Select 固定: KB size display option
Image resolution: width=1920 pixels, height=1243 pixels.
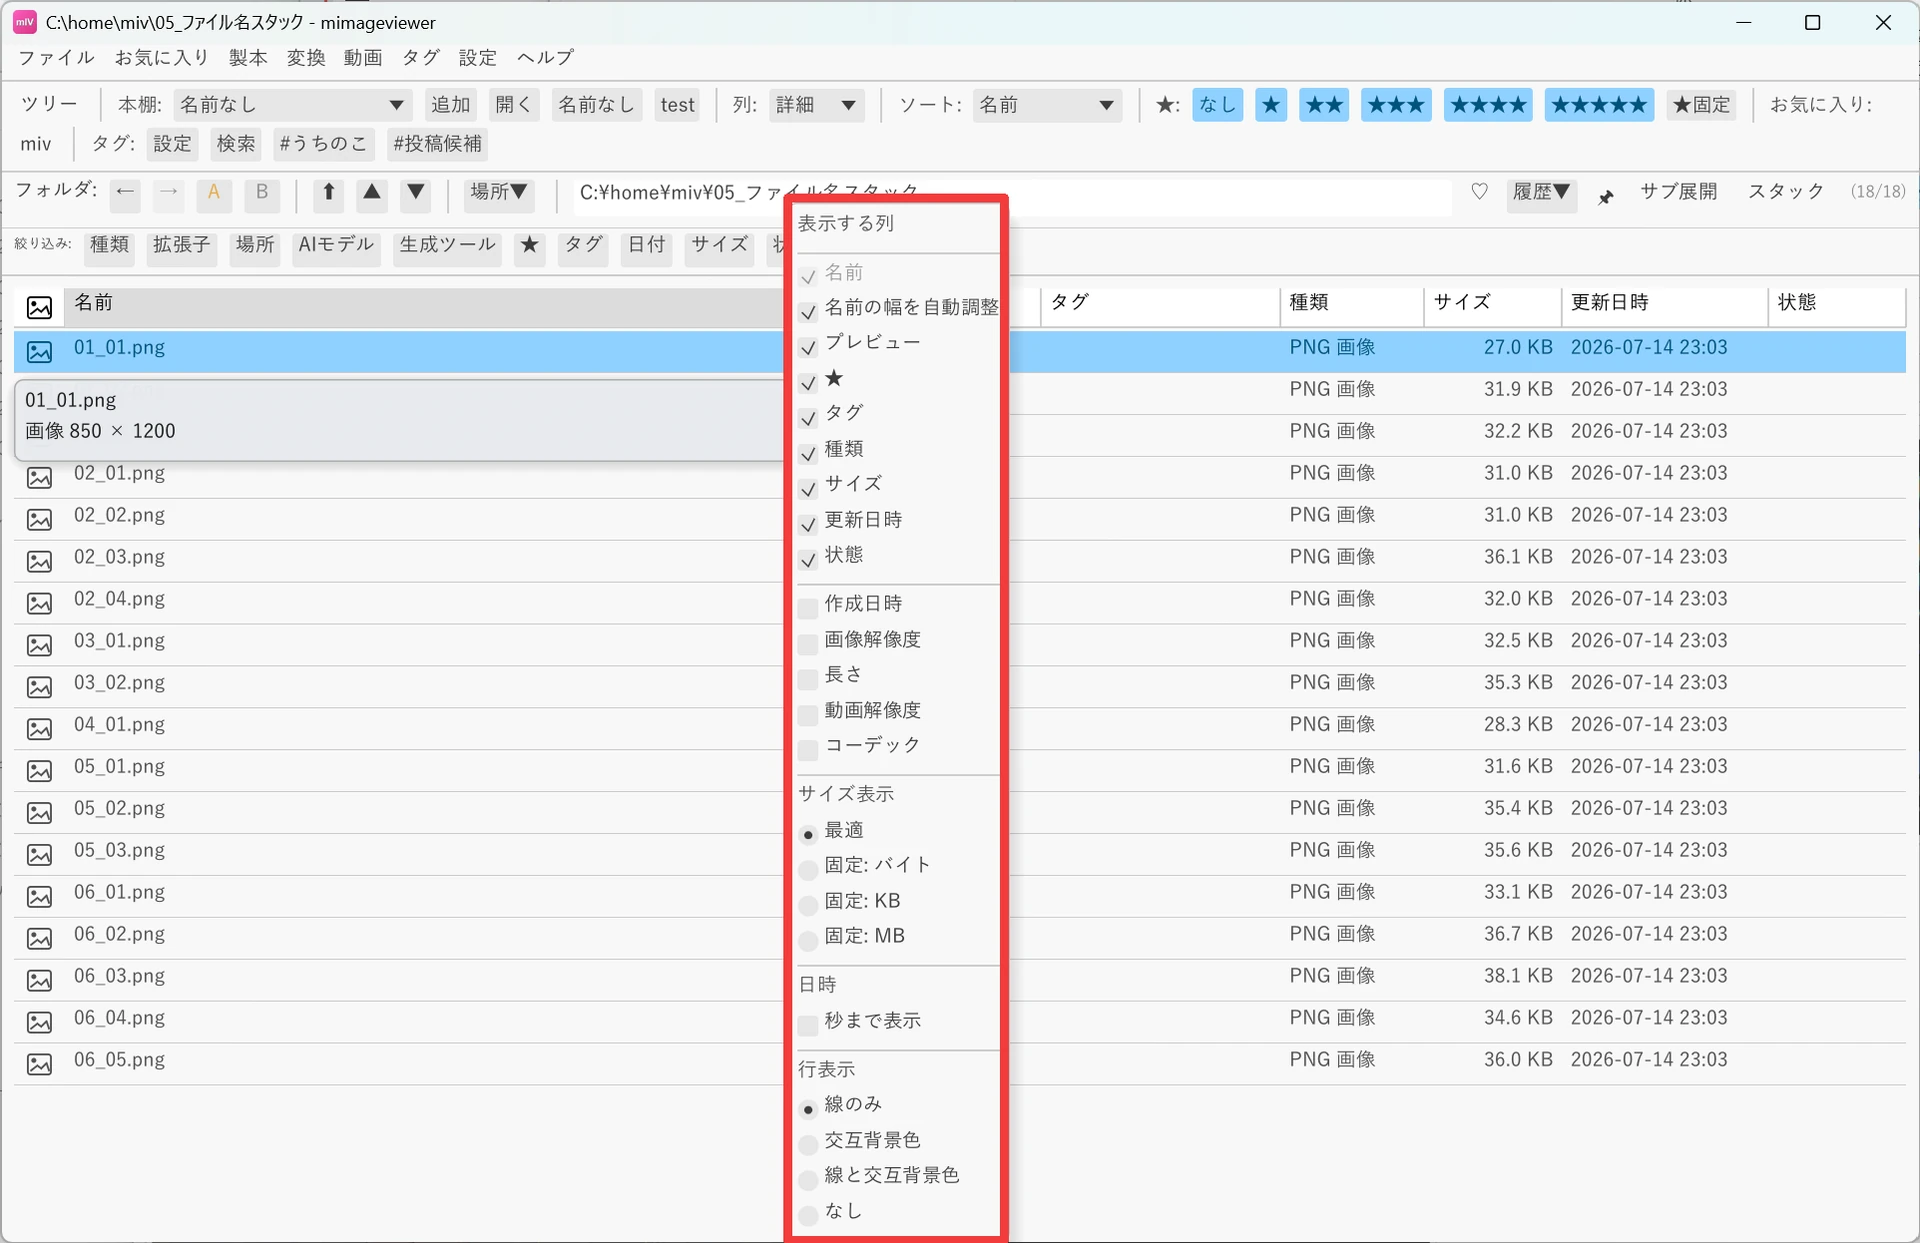coord(808,905)
